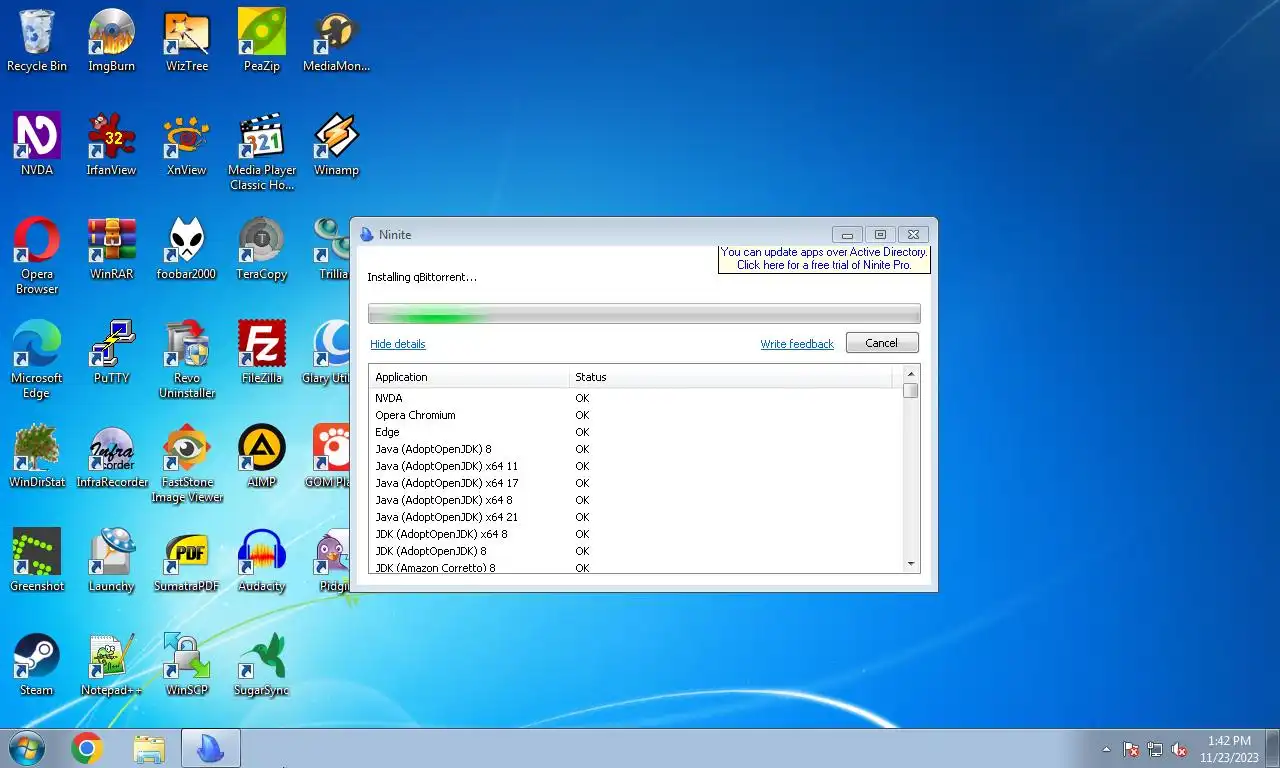The image size is (1280, 768).
Task: Click the Ninite taskbar button
Action: coord(210,748)
